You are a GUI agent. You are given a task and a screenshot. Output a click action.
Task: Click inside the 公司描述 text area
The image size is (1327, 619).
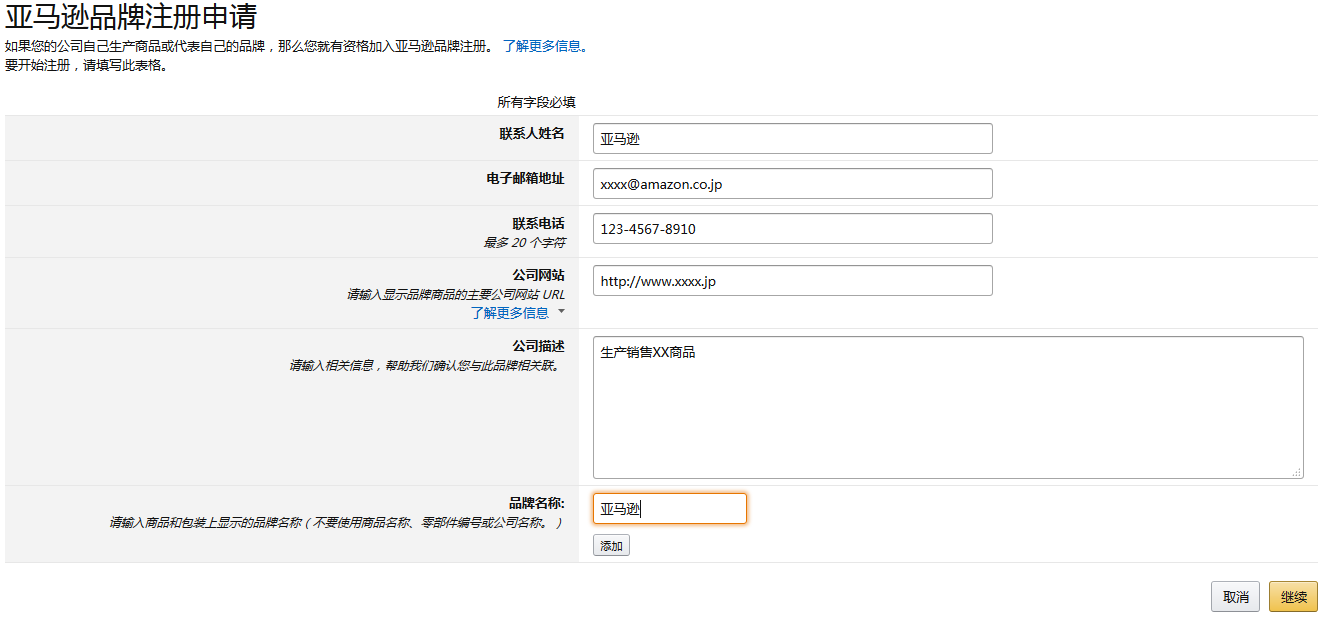(947, 408)
